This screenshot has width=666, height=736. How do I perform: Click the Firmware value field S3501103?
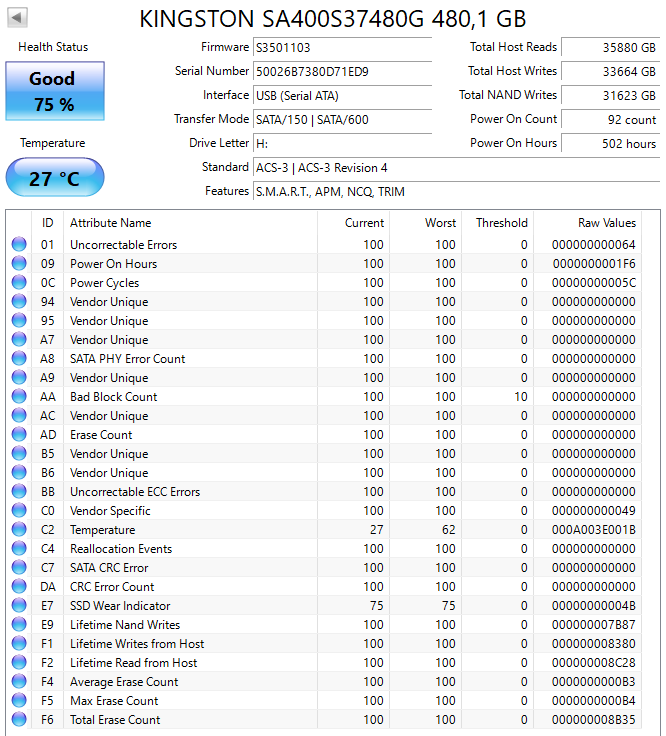[342, 48]
